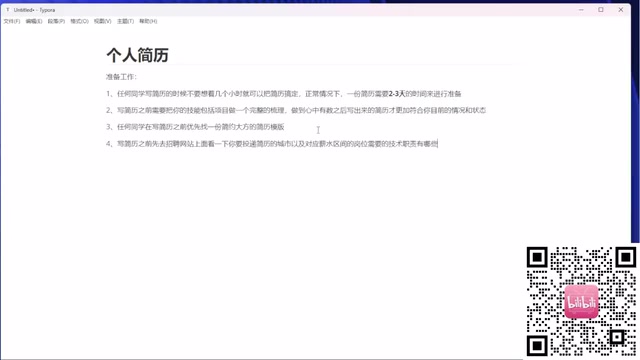640x360 pixels.
Task: Open the 格式(O) menu
Action: point(79,21)
